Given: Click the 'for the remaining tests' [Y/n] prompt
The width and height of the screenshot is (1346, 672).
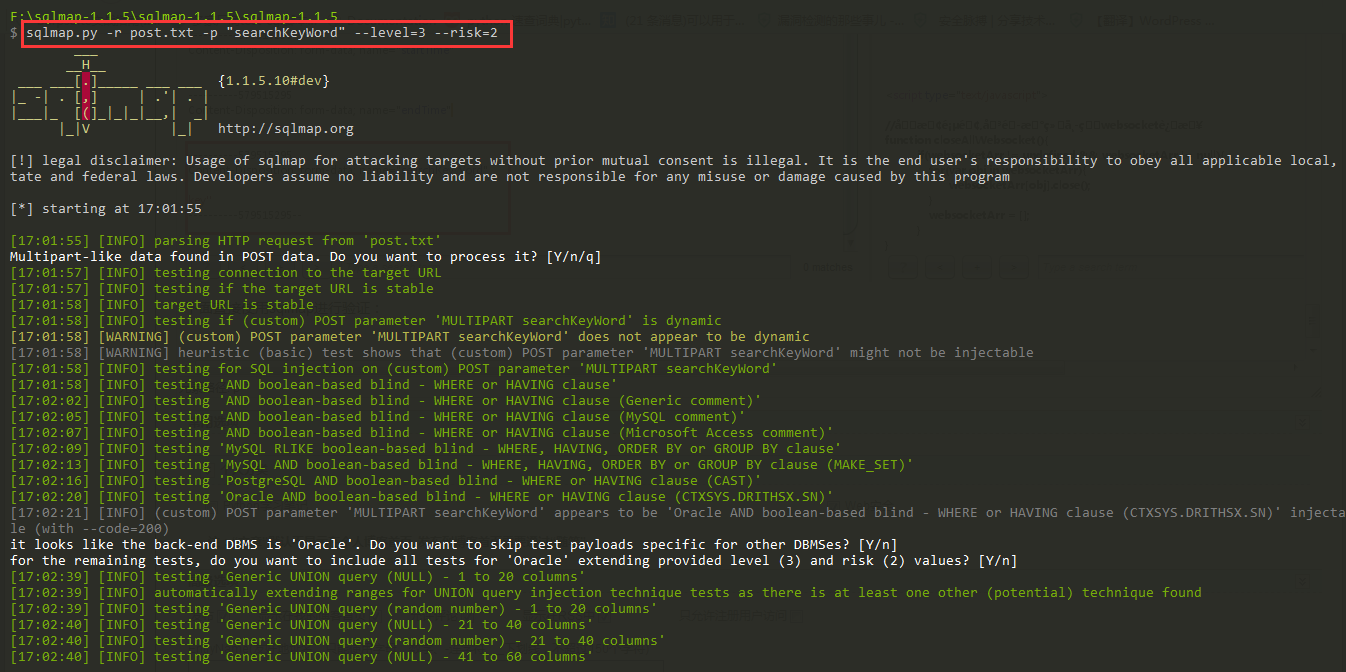Looking at the screenshot, I should point(514,561).
